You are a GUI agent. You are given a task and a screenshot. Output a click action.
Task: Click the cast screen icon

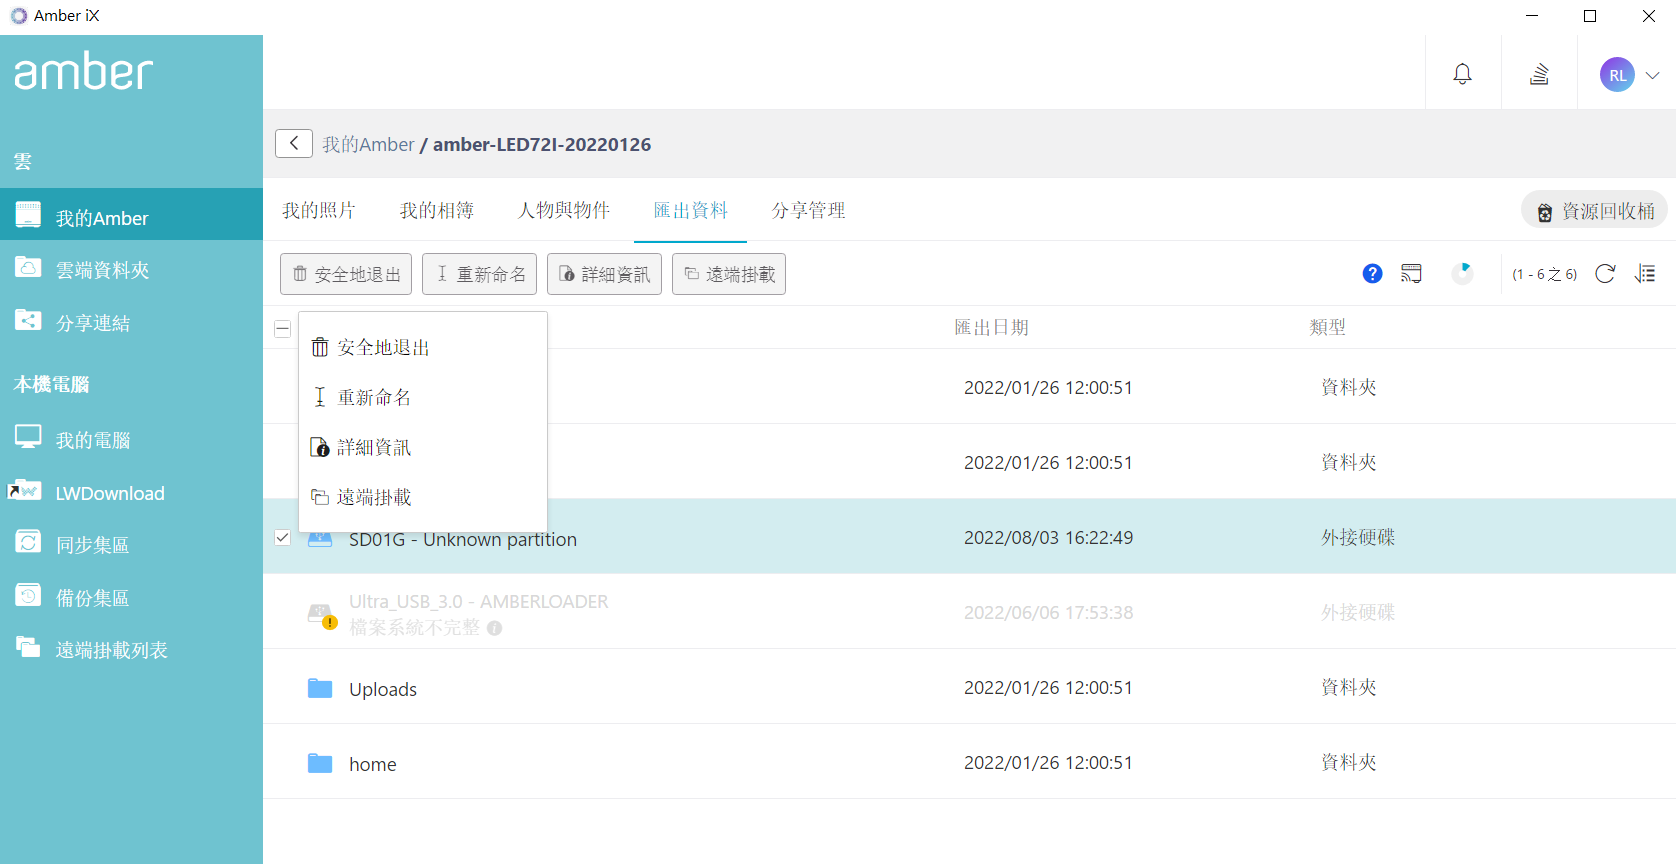[x=1411, y=273]
